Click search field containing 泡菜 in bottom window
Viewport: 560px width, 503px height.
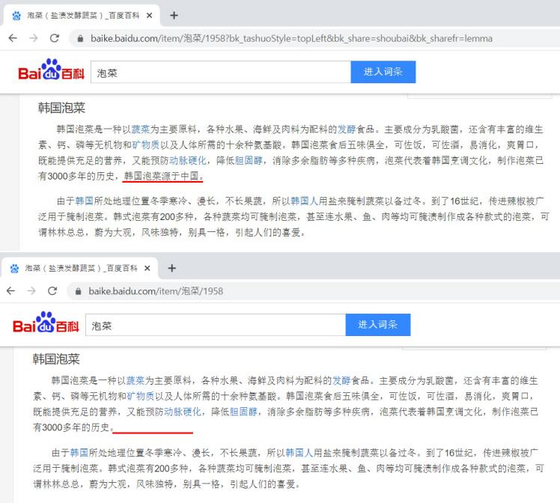pyautogui.click(x=215, y=325)
